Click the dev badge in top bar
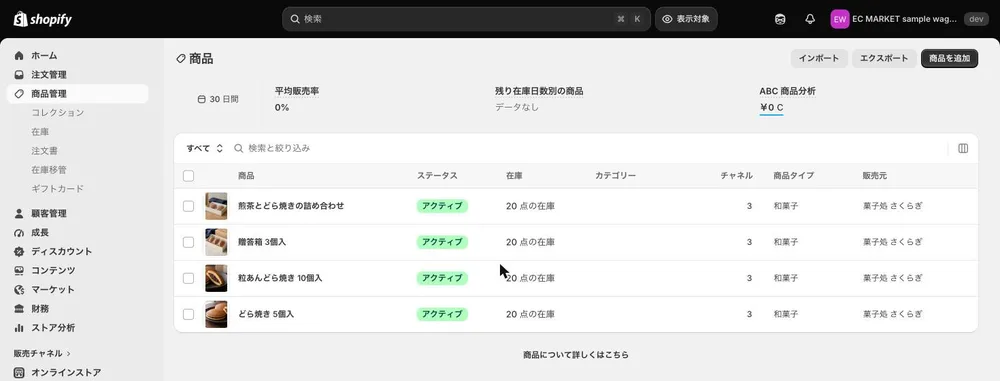The image size is (1000, 381). (x=976, y=19)
